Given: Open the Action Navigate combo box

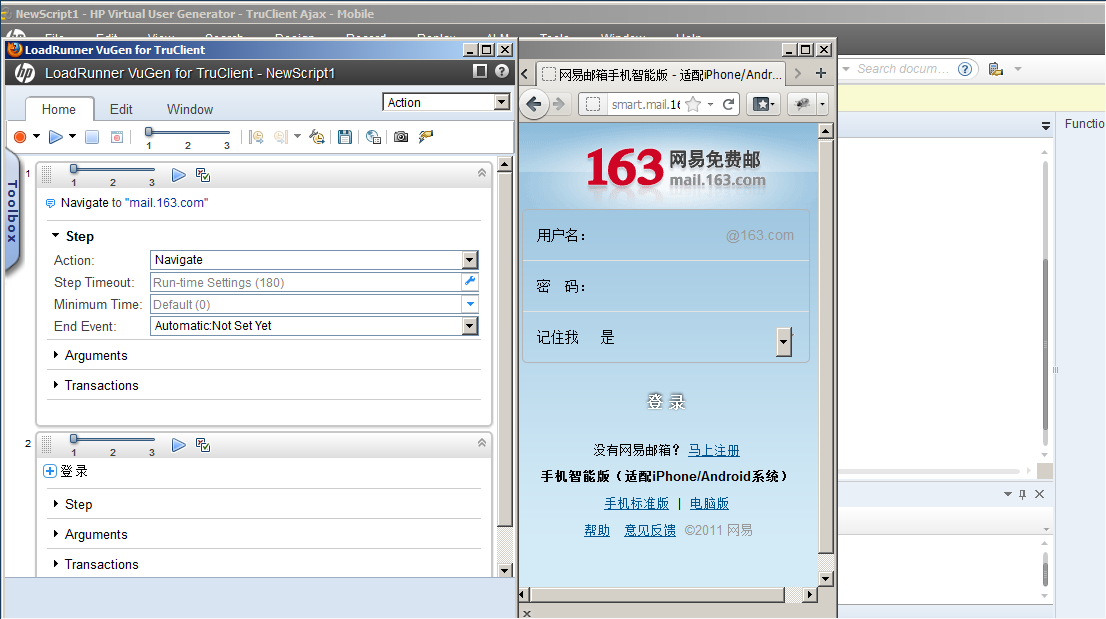Looking at the screenshot, I should (314, 259).
